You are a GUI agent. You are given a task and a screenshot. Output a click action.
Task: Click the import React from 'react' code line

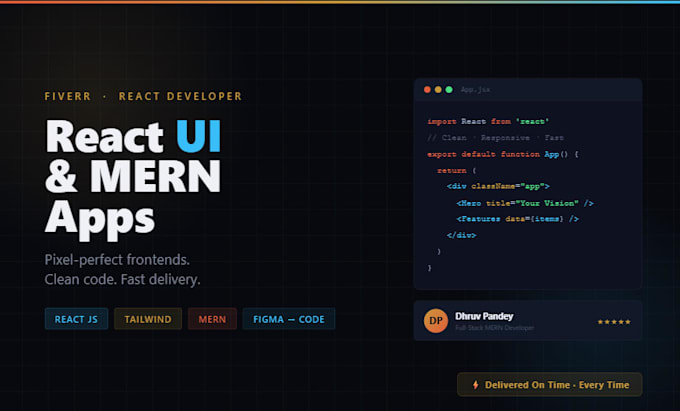(488, 121)
